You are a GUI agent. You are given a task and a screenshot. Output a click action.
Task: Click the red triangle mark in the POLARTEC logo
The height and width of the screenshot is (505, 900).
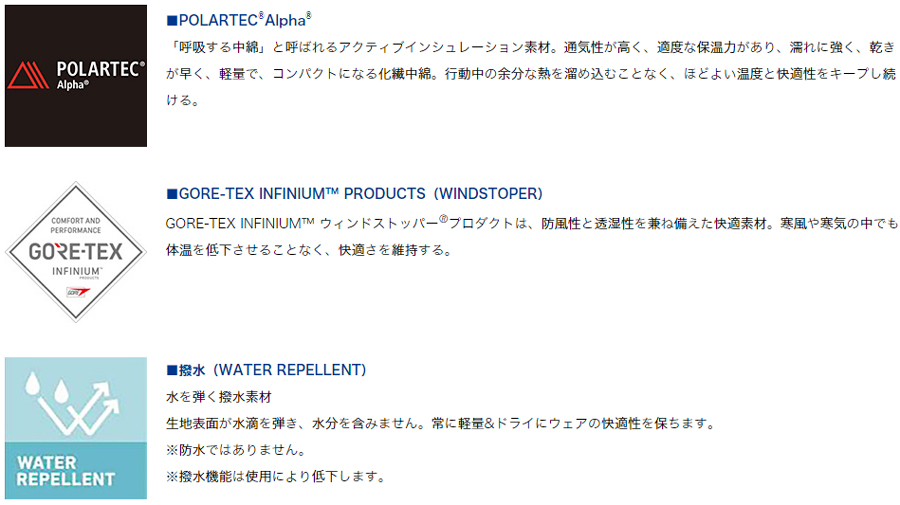click(28, 75)
